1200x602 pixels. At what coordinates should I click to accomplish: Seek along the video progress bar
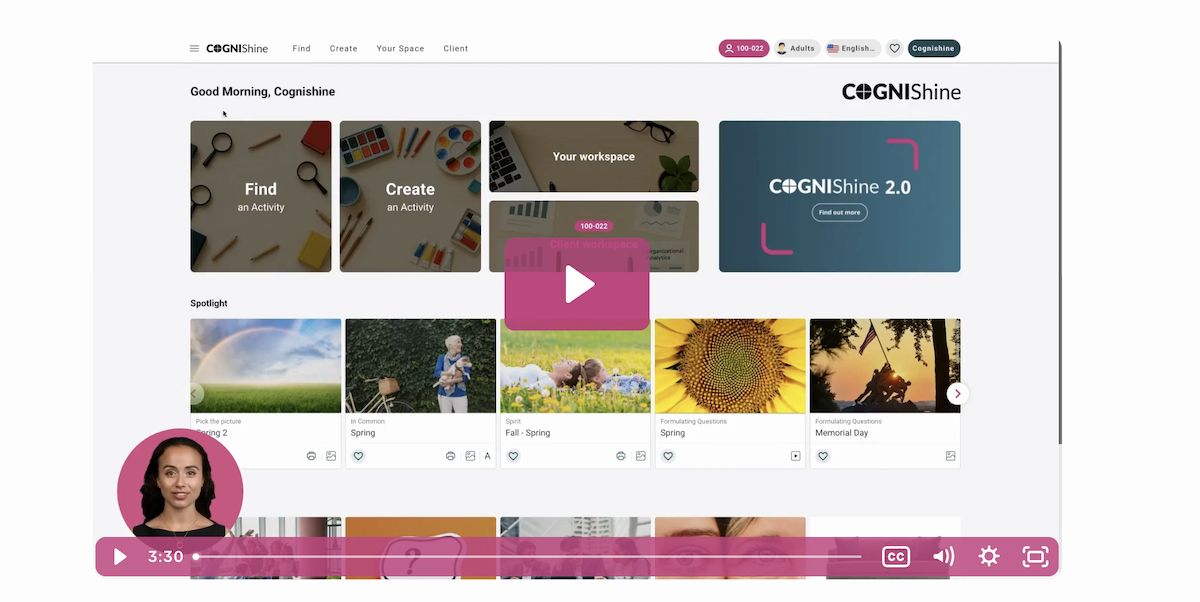point(528,557)
